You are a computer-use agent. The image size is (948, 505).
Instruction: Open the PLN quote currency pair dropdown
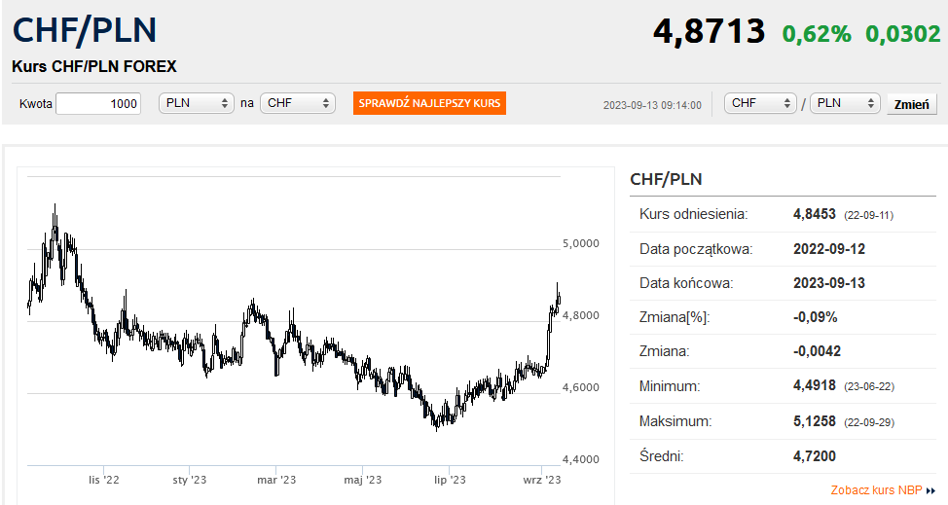coord(845,103)
